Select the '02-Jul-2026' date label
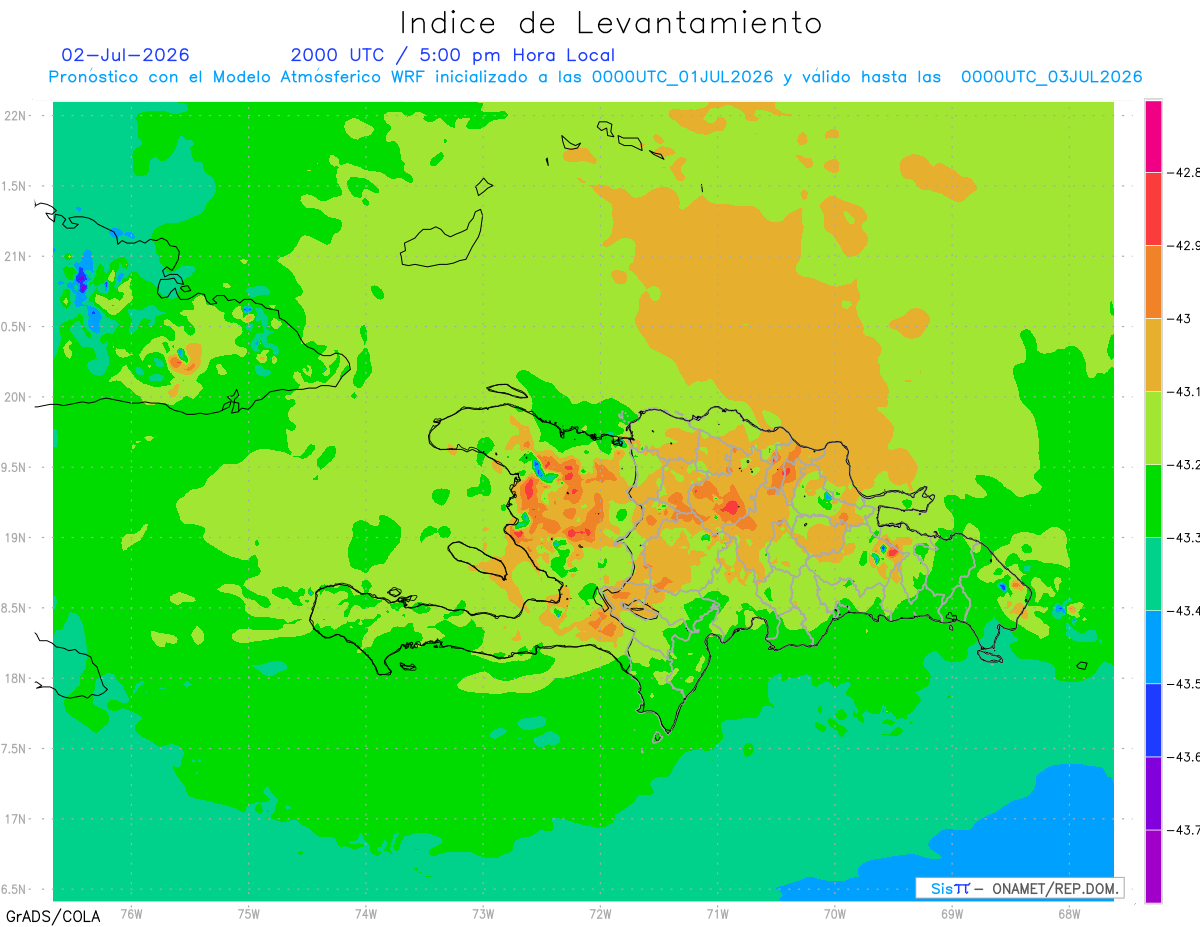 coord(125,55)
